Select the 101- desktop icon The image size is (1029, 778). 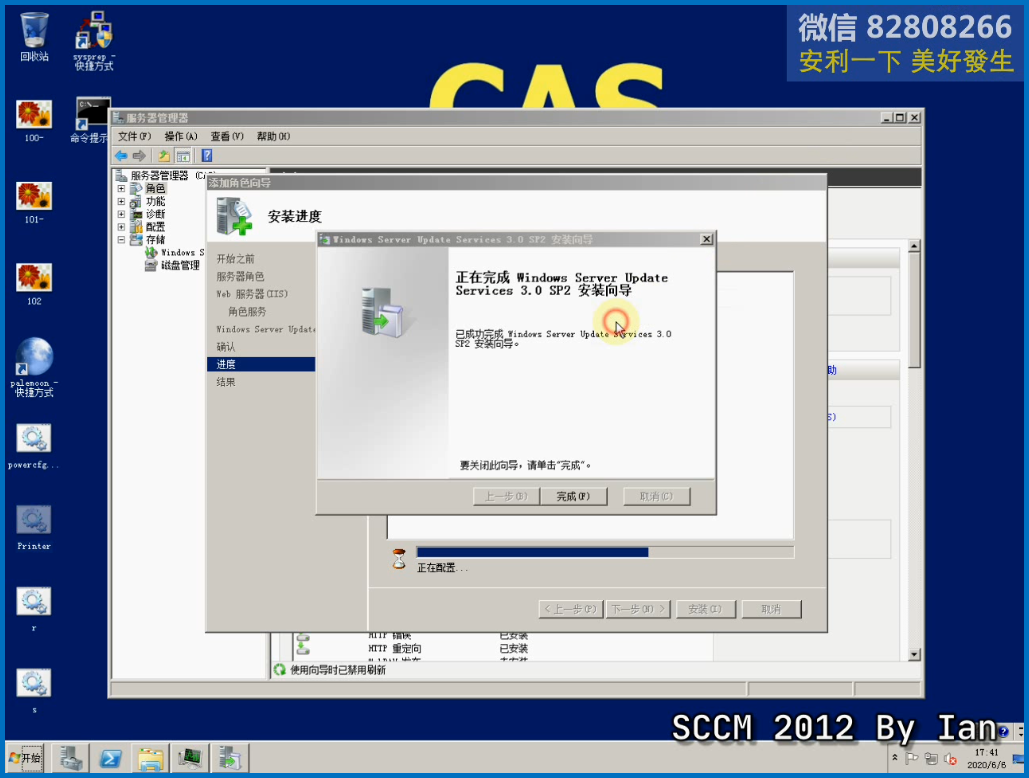coord(34,203)
